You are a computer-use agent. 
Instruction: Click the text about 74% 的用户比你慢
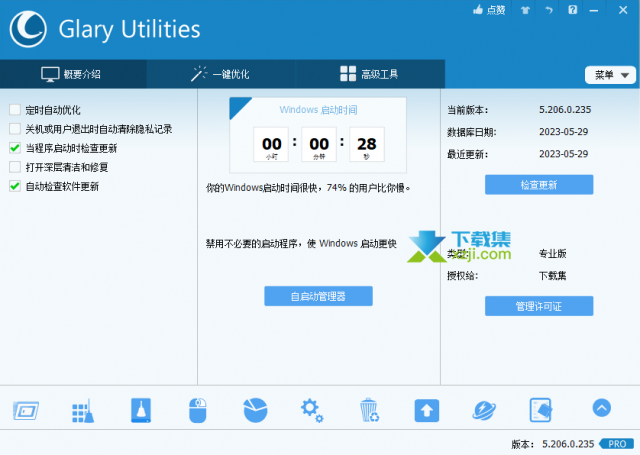coord(308,188)
